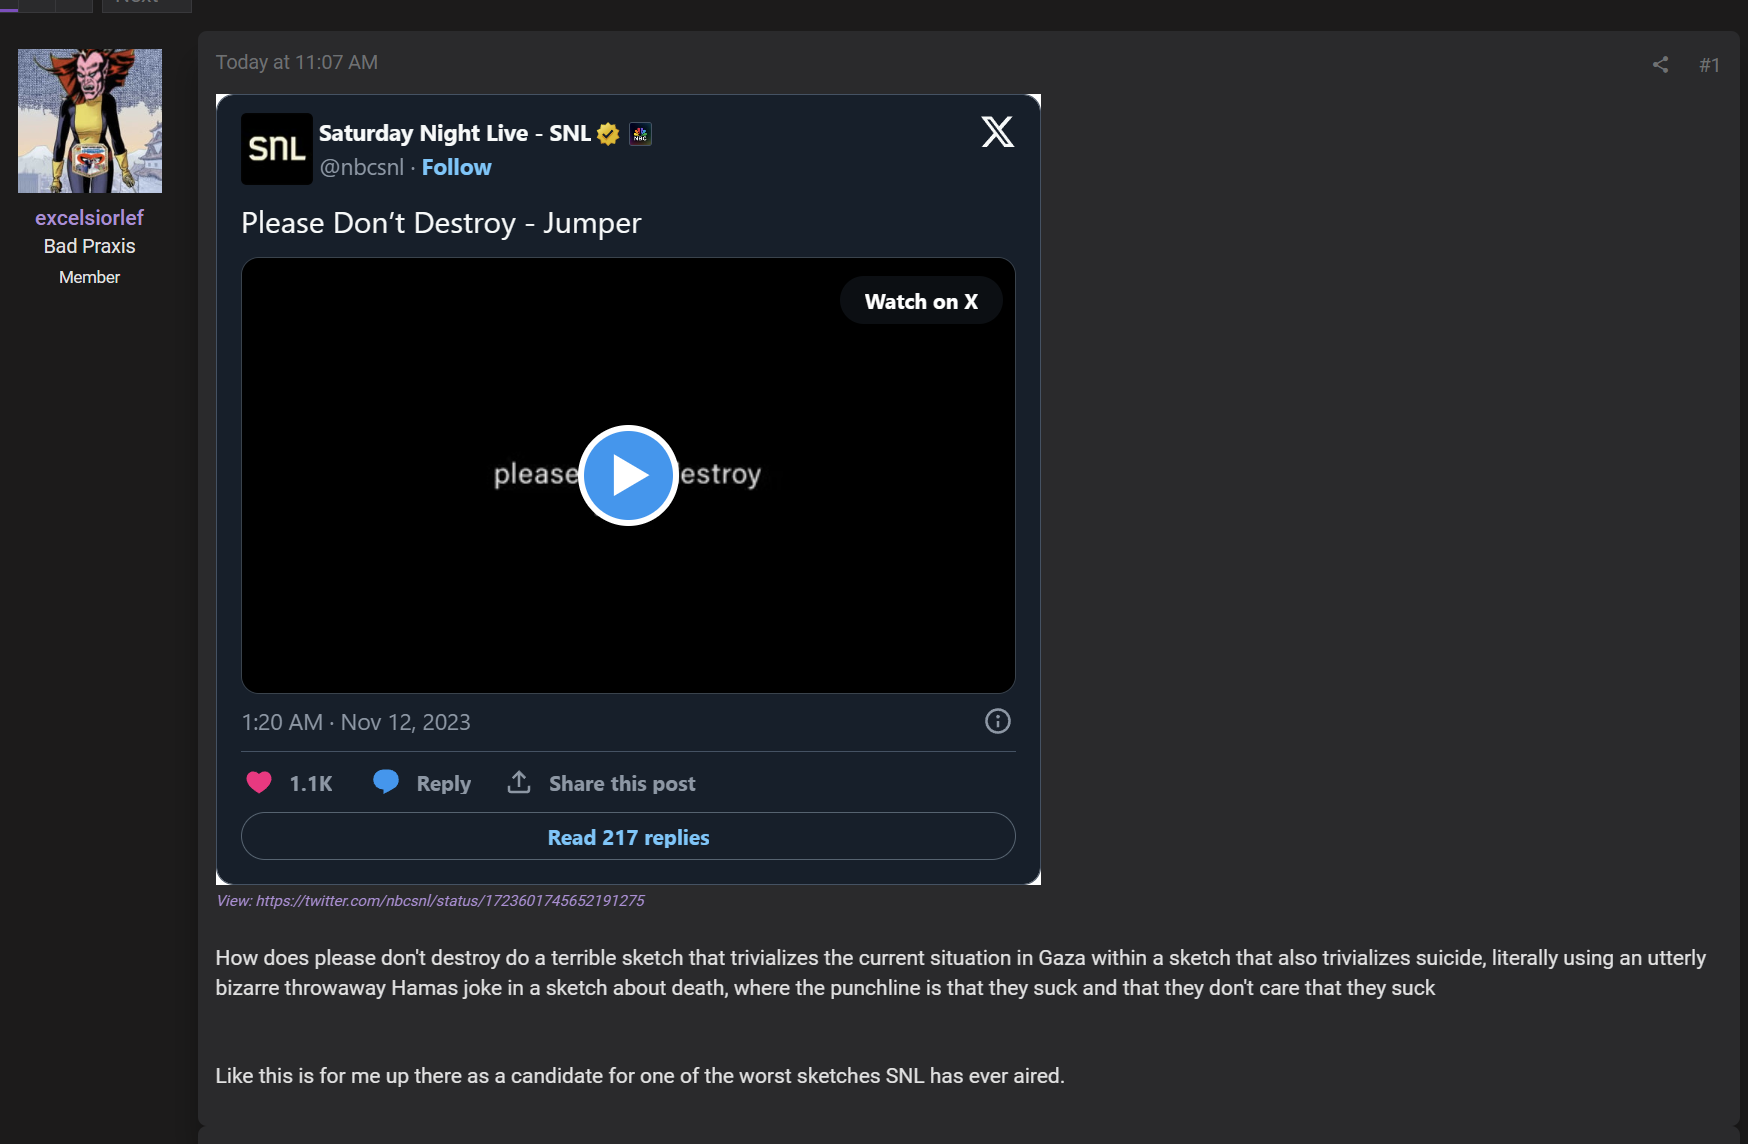Visit excelsiorlef's user profile link

click(89, 218)
